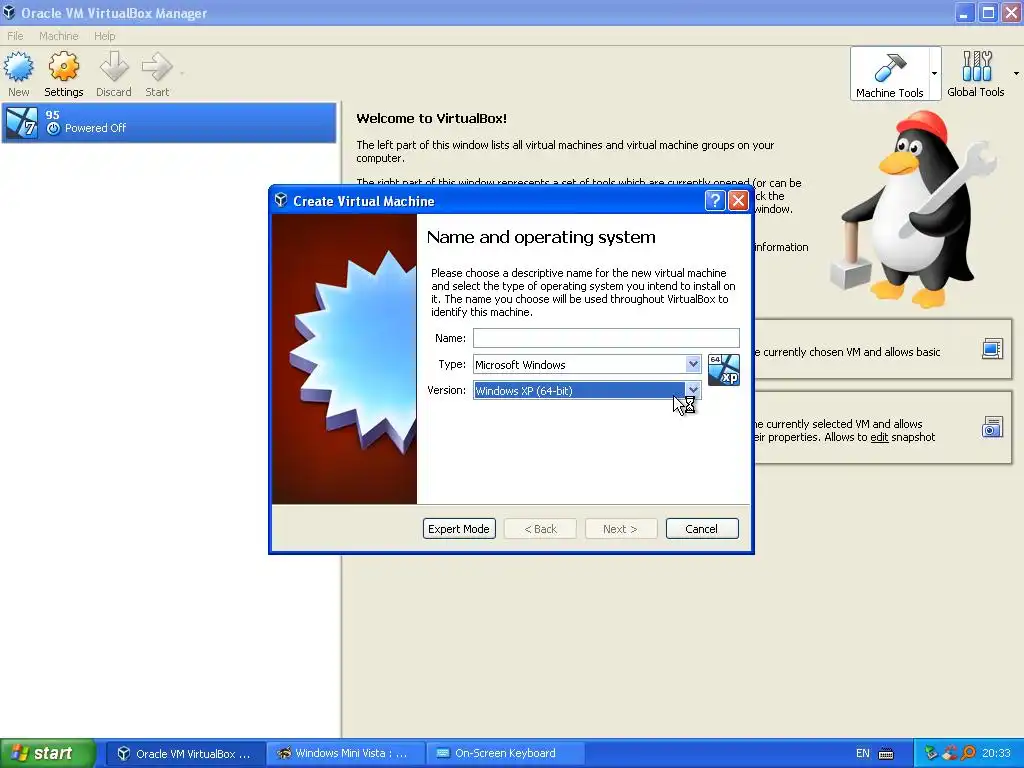Image resolution: width=1024 pixels, height=768 pixels.
Task: Click the Start toolbar arrow icon
Action: (x=157, y=67)
